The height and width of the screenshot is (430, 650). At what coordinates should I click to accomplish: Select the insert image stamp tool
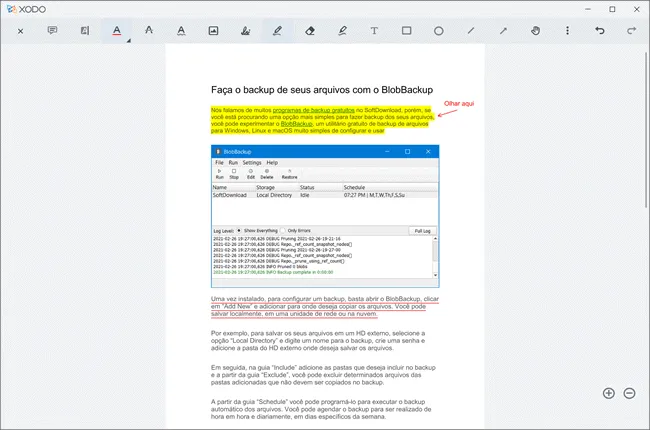213,31
